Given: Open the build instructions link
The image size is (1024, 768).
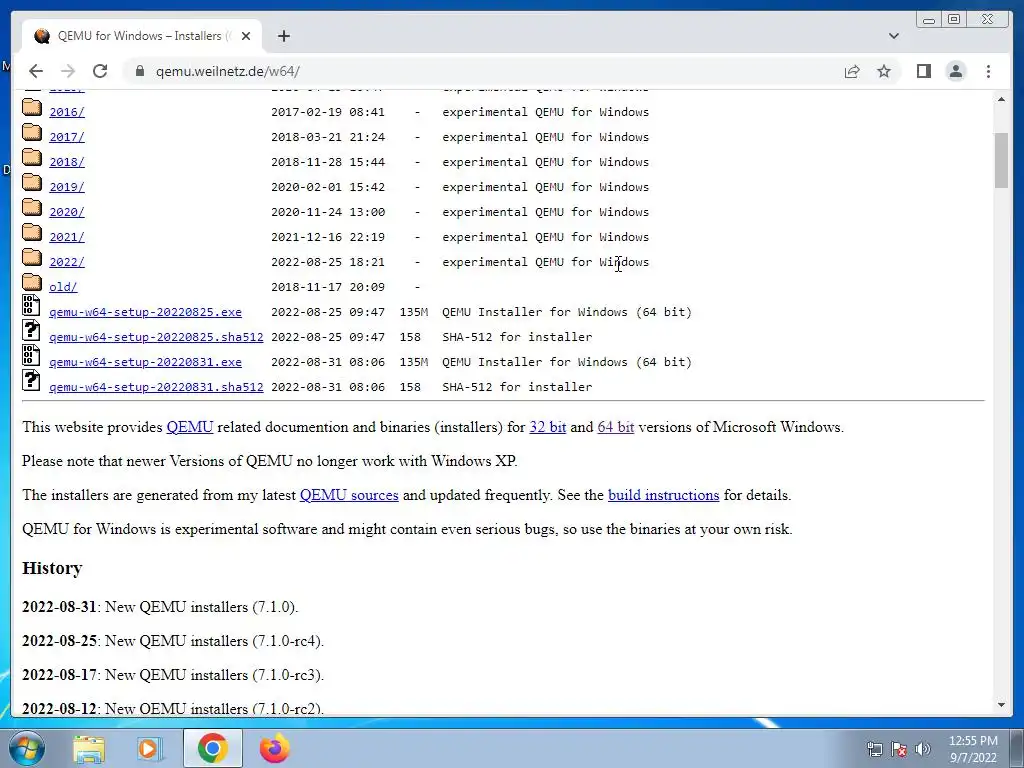Looking at the screenshot, I should [x=663, y=495].
